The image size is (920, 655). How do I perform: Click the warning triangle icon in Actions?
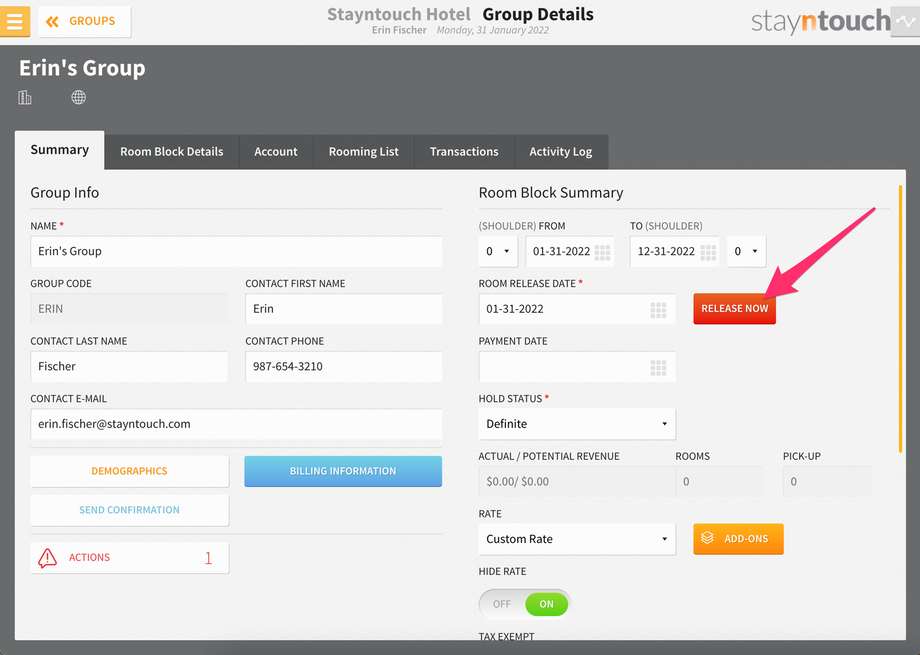point(48,558)
